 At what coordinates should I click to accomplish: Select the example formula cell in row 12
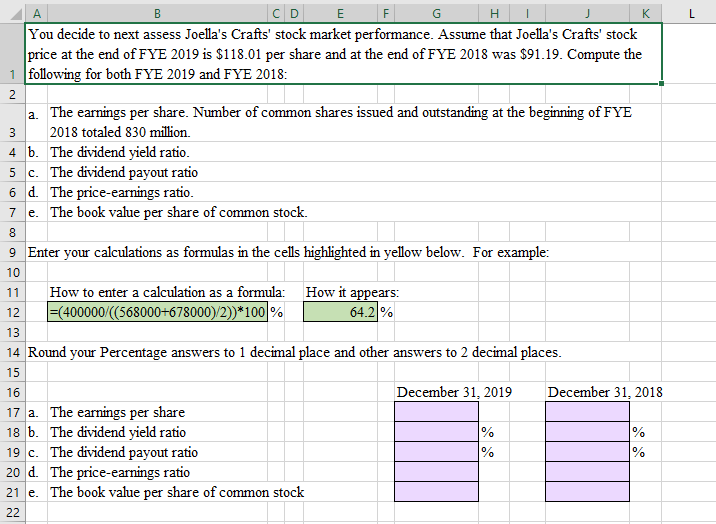(x=157, y=312)
